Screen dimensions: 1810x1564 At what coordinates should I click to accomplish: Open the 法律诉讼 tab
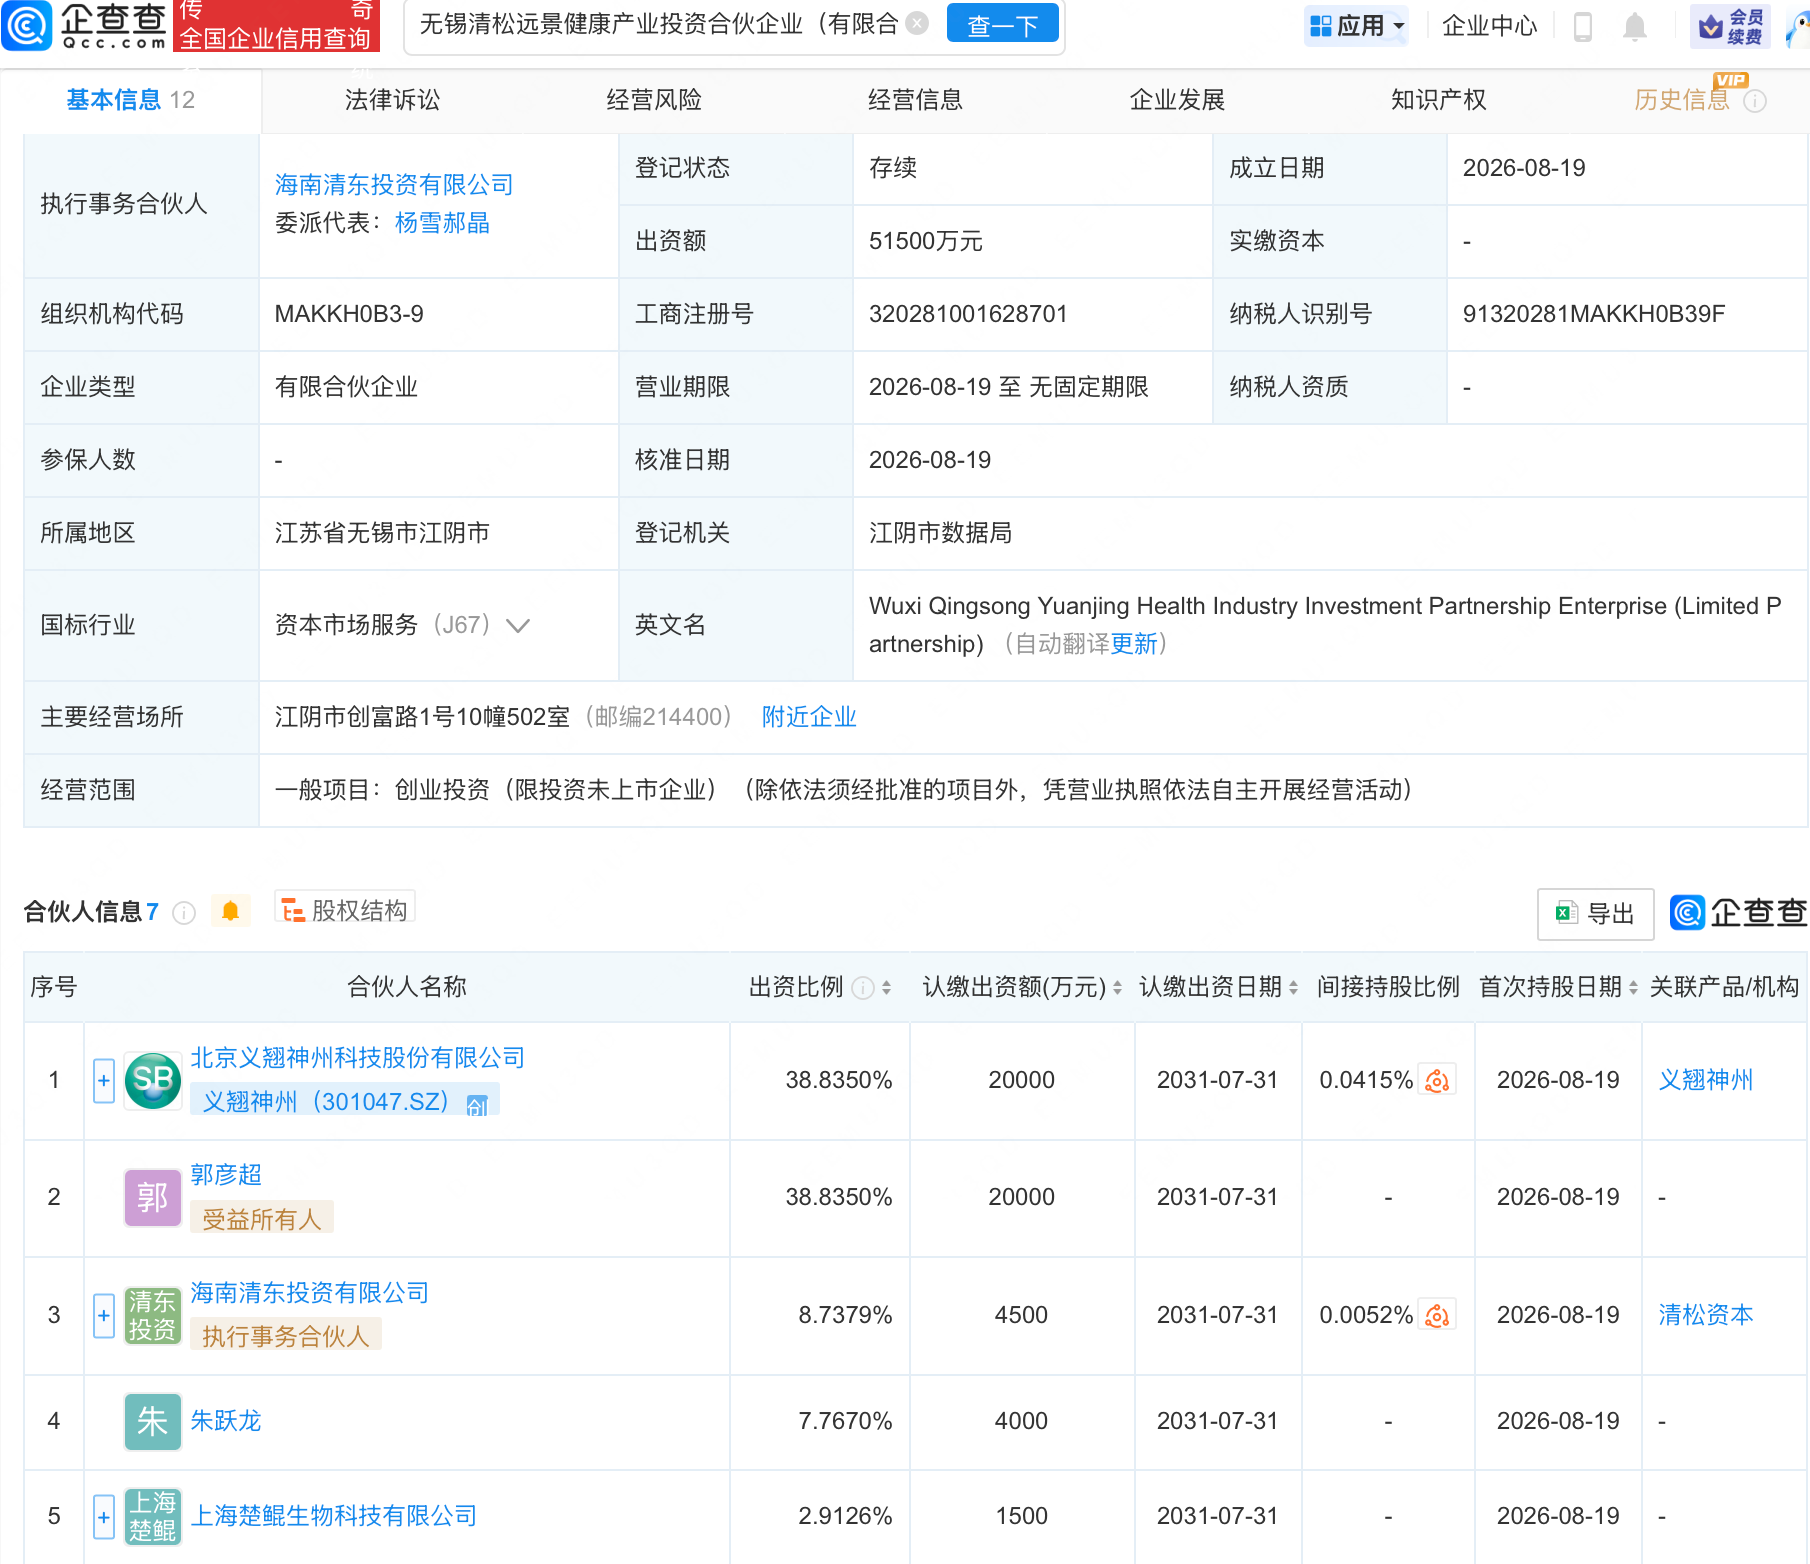coord(393,100)
